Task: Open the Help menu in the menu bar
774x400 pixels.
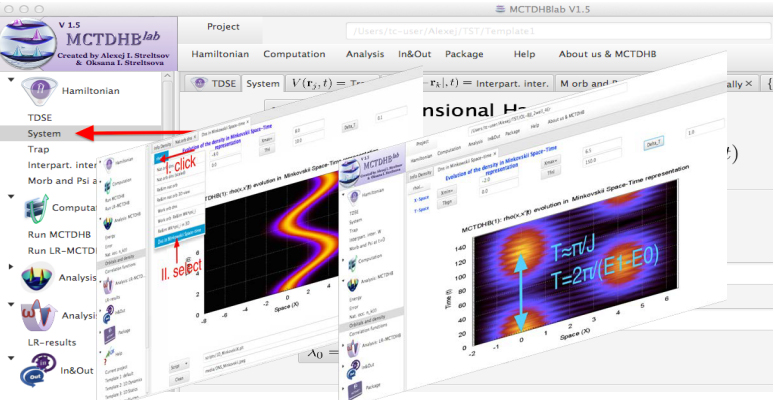Action: (524, 54)
